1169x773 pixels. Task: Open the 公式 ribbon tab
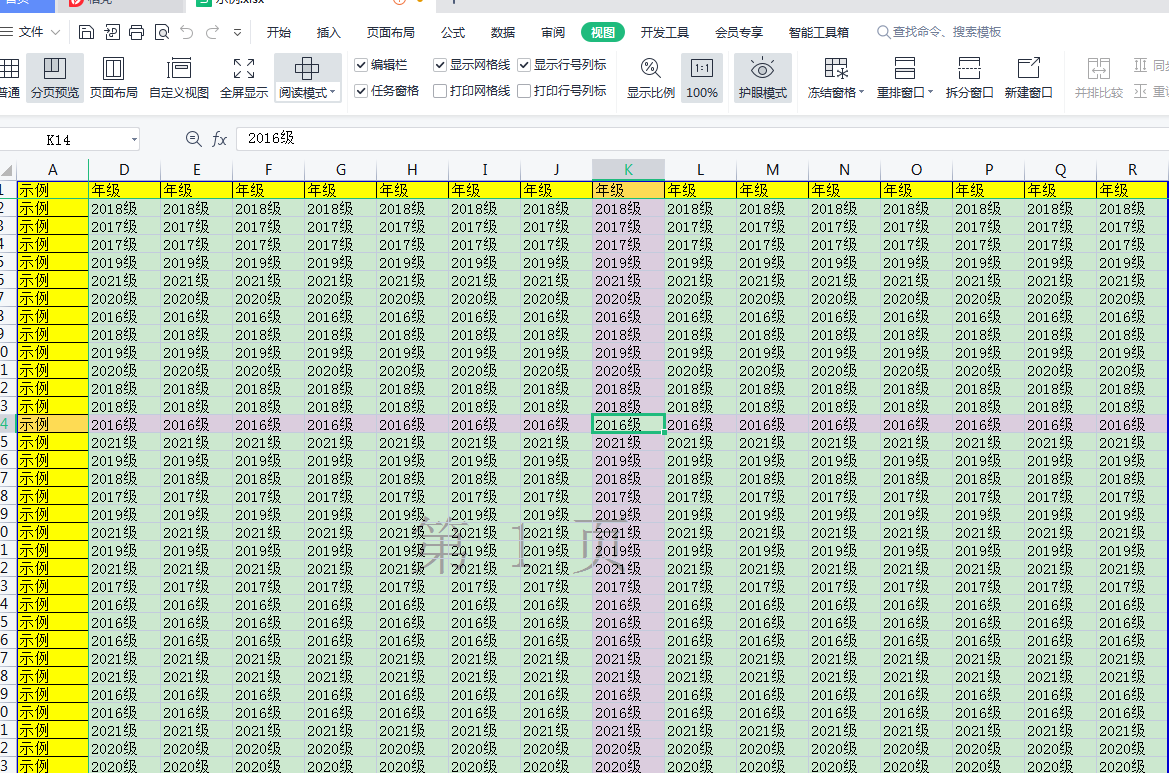click(x=453, y=32)
